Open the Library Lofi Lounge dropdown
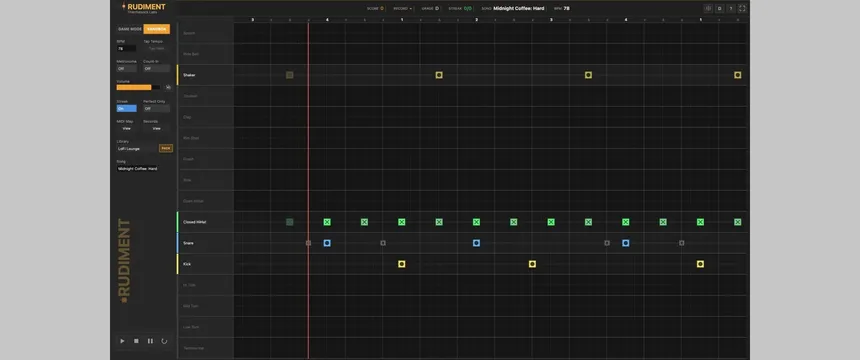Screen dimensions: 860x360 click(137, 149)
